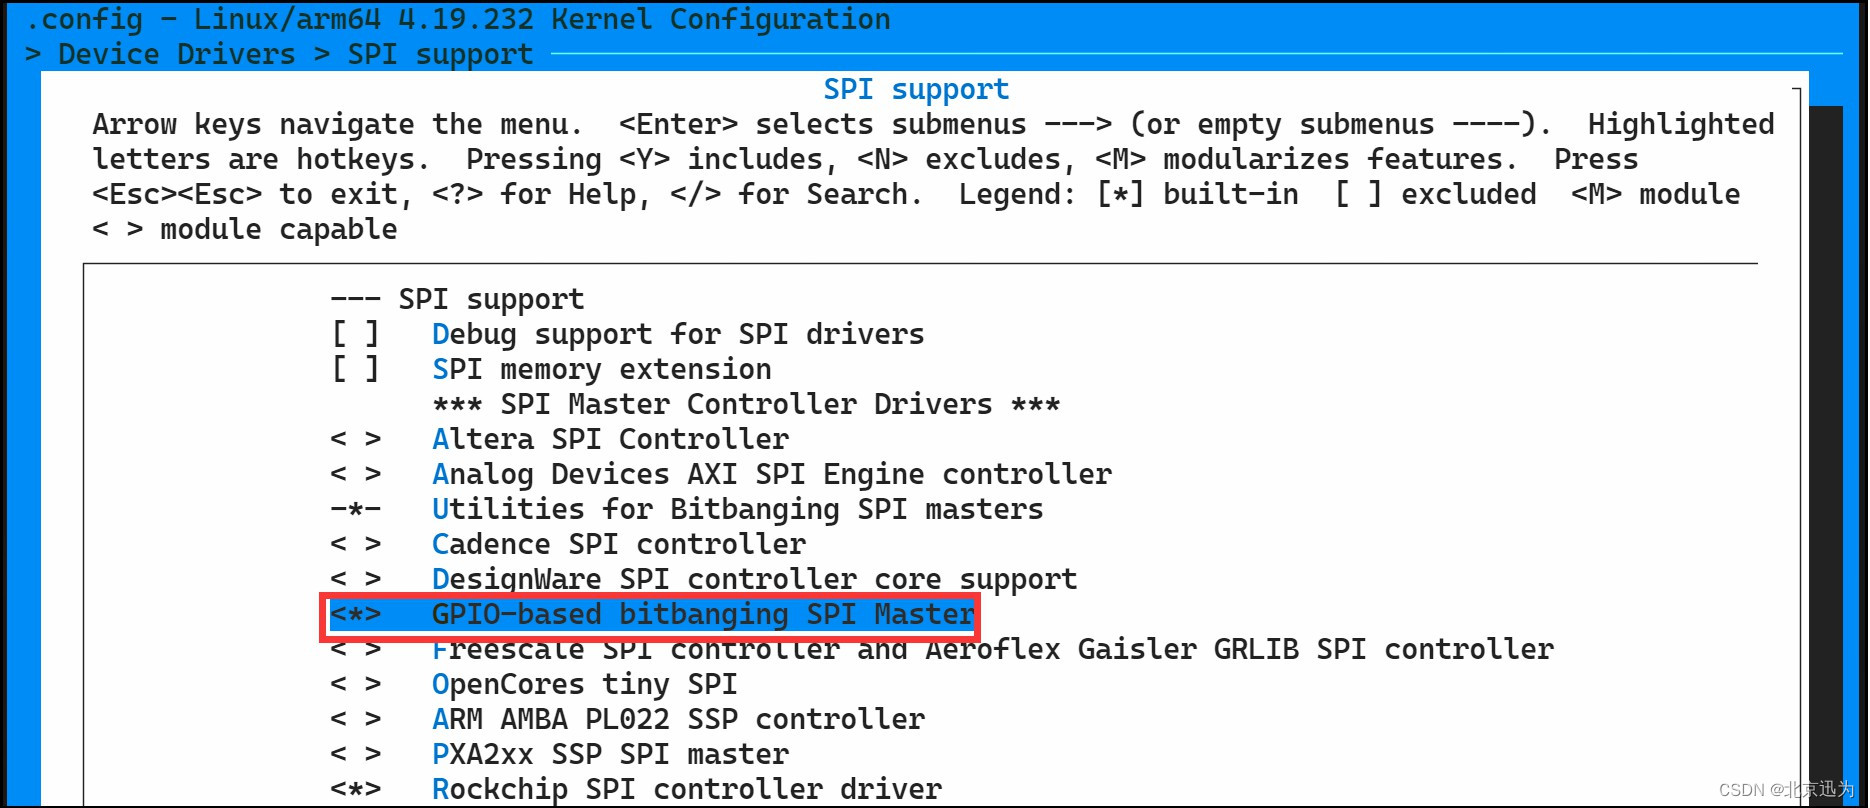Click Device Drivers in breadcrumb path

176,54
